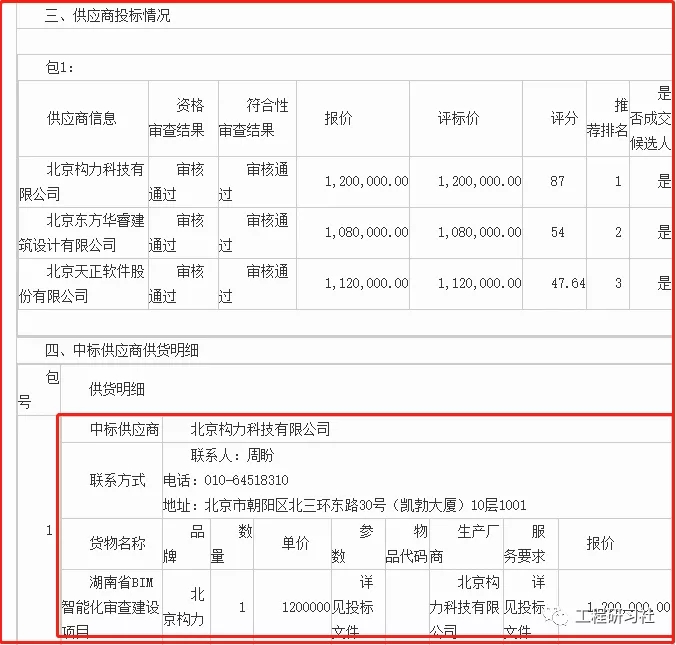Click 评标价 value 1,200,000.00 in 北京构力 row
Screen dimensions: 676x645
479,182
